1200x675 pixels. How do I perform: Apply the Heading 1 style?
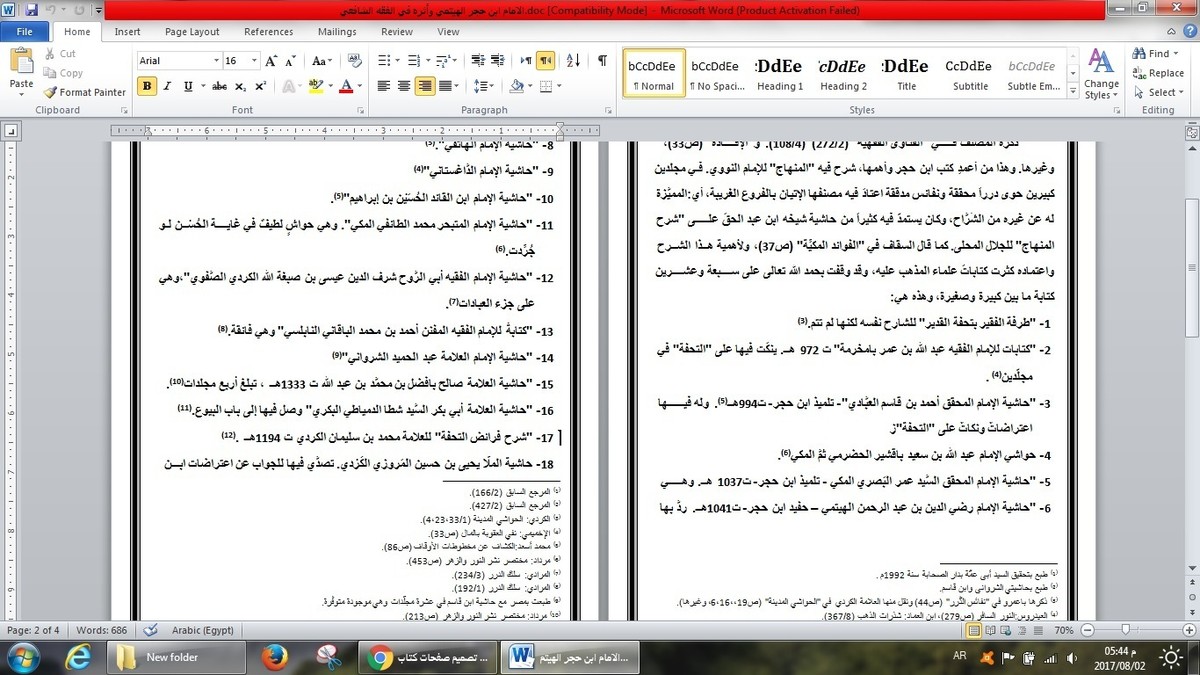click(x=779, y=73)
